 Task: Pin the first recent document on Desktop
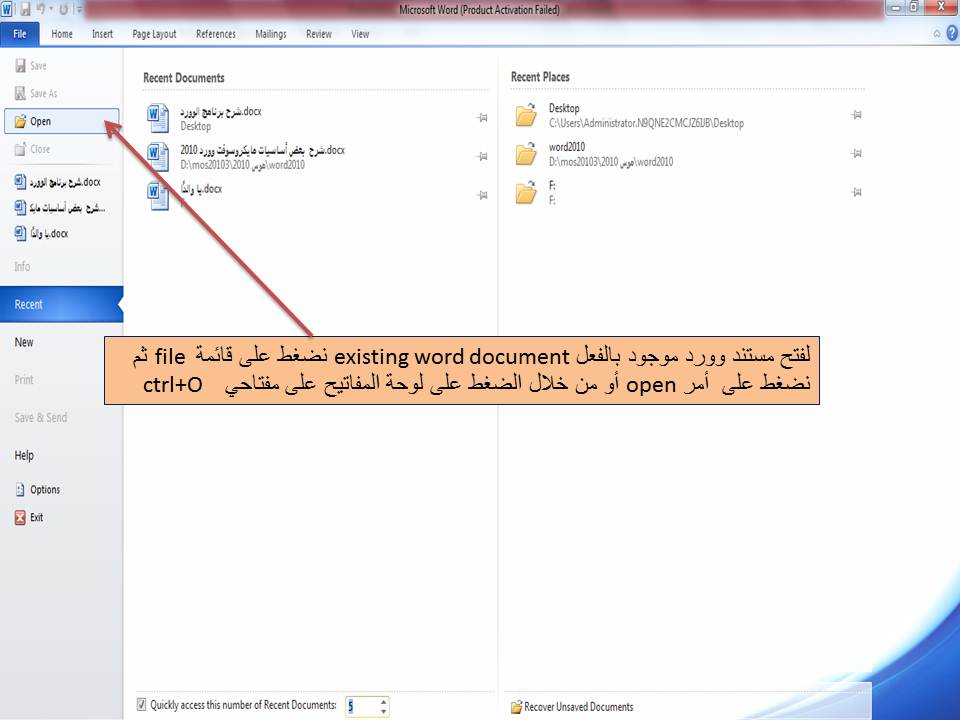(x=482, y=118)
